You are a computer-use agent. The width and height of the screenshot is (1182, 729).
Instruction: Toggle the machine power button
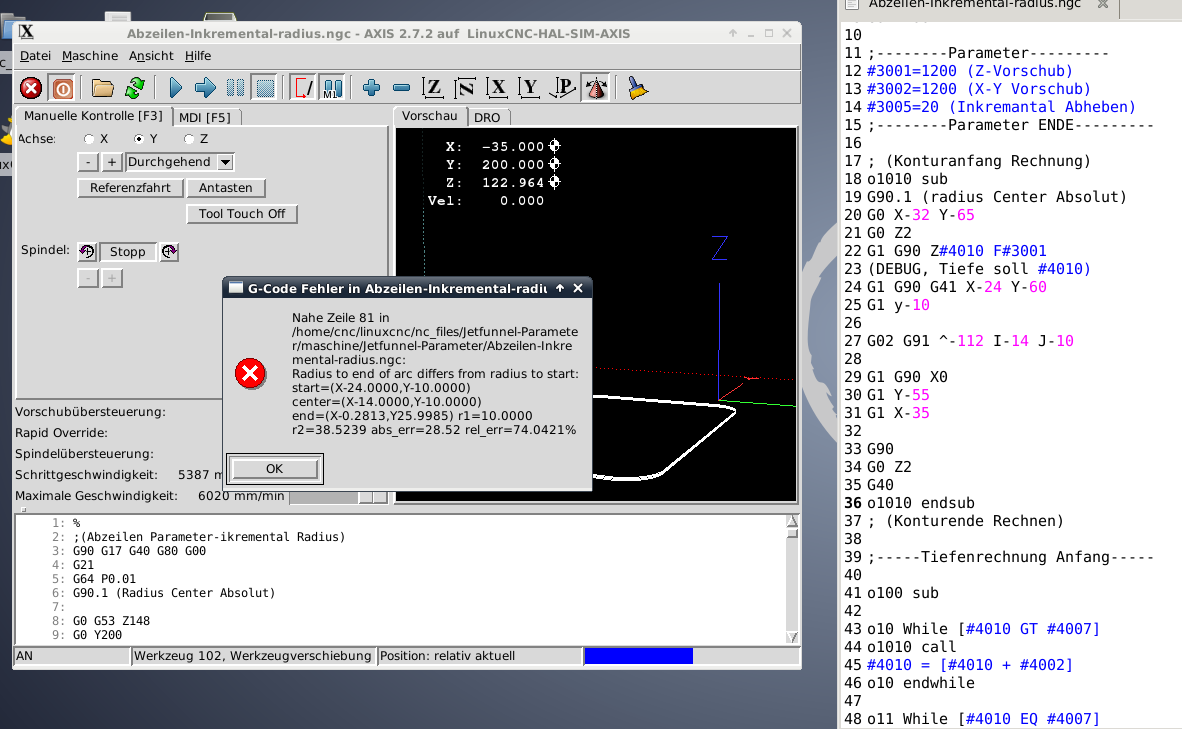tap(63, 88)
